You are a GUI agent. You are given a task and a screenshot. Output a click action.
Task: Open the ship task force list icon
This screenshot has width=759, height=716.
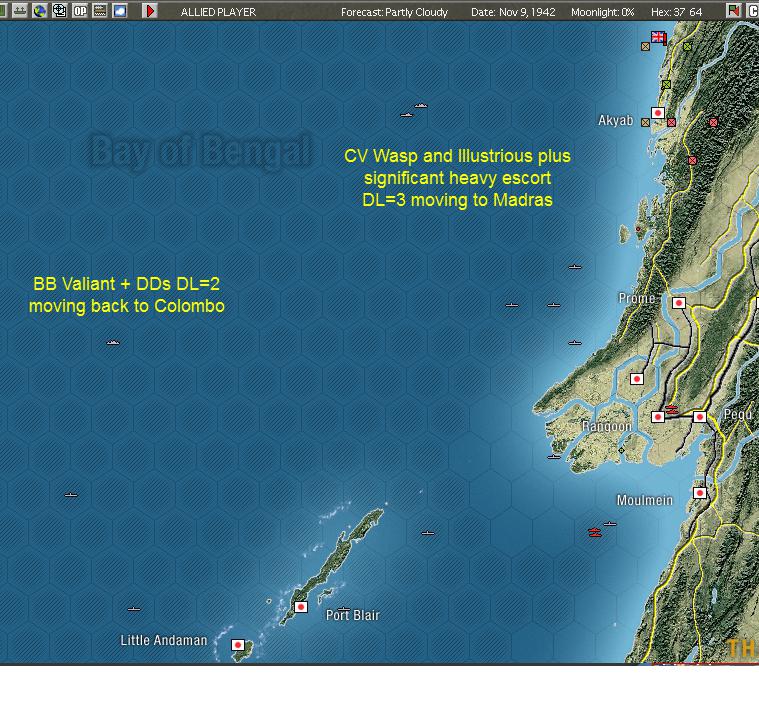[x=20, y=11]
